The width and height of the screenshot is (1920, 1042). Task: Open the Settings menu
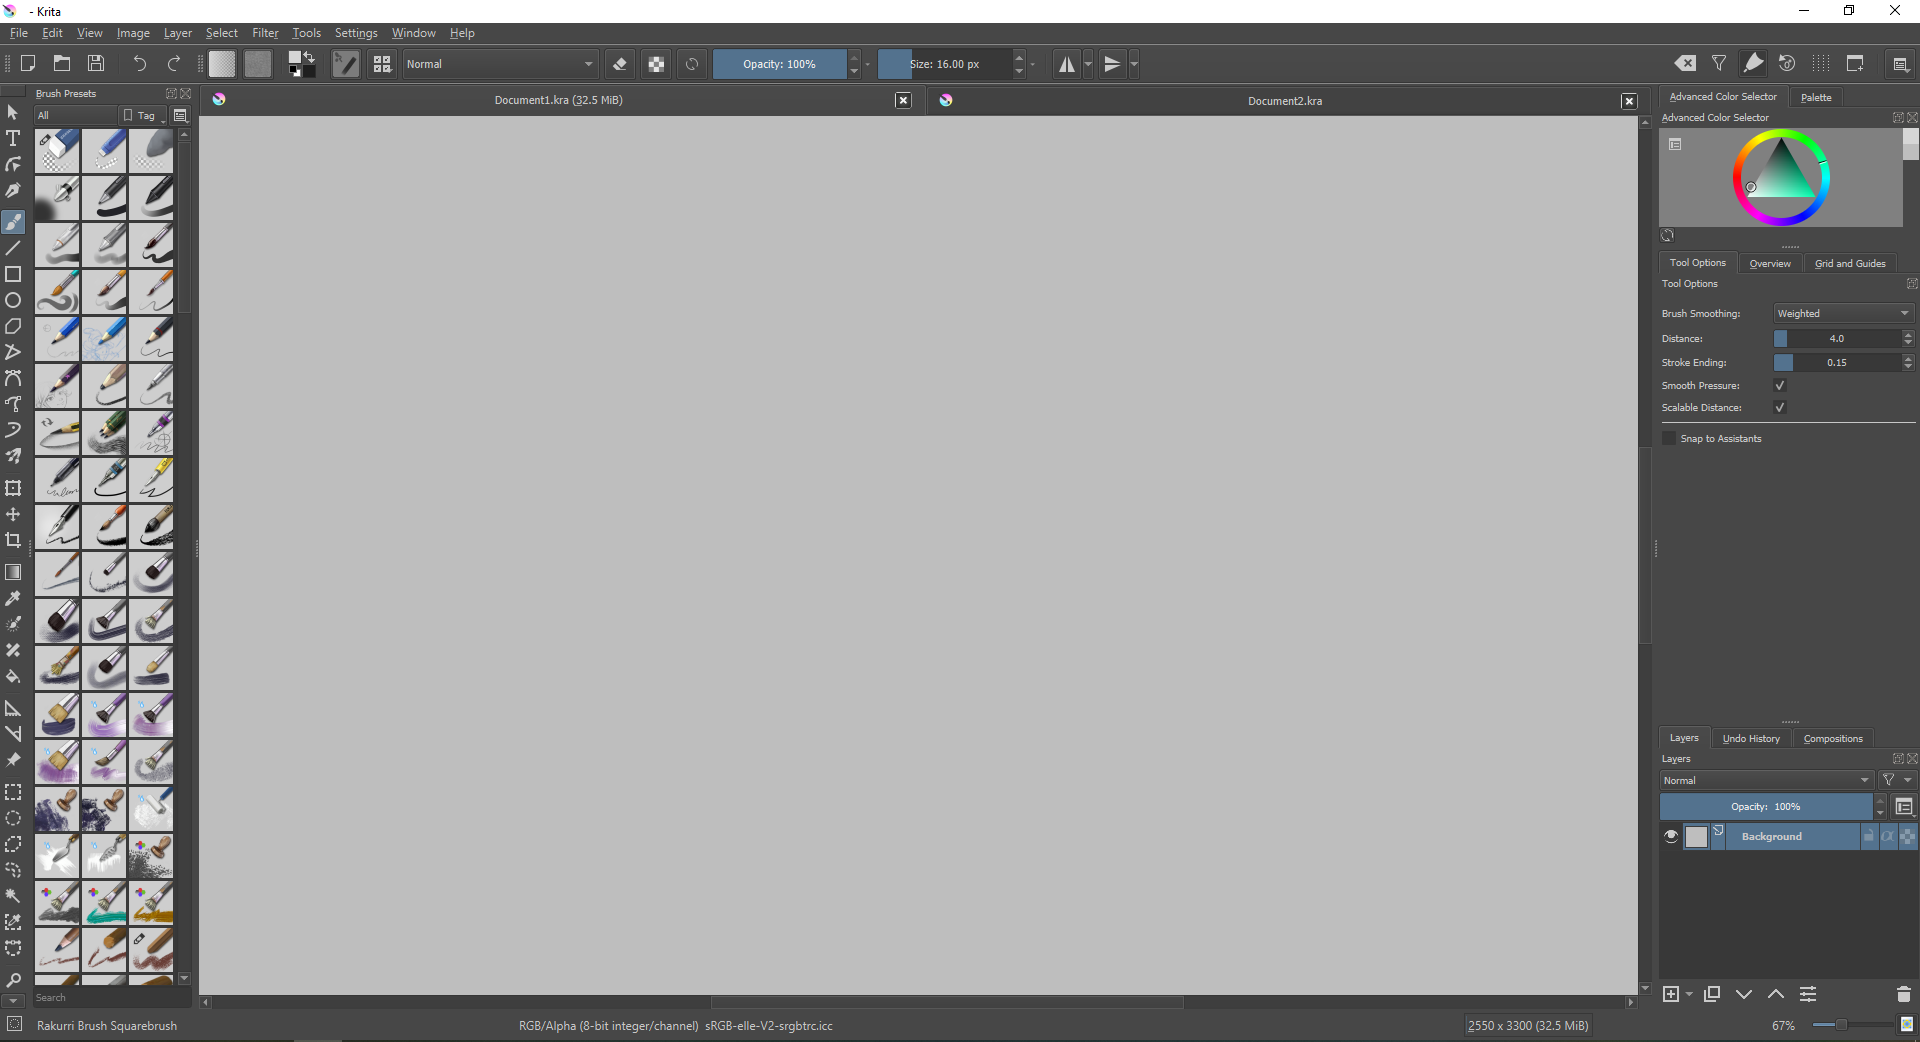click(356, 33)
